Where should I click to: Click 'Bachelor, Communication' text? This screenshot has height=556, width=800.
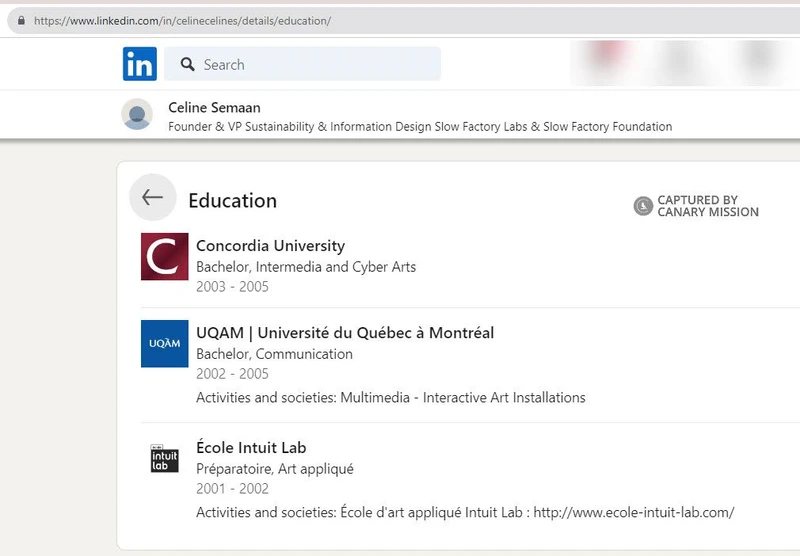274,354
